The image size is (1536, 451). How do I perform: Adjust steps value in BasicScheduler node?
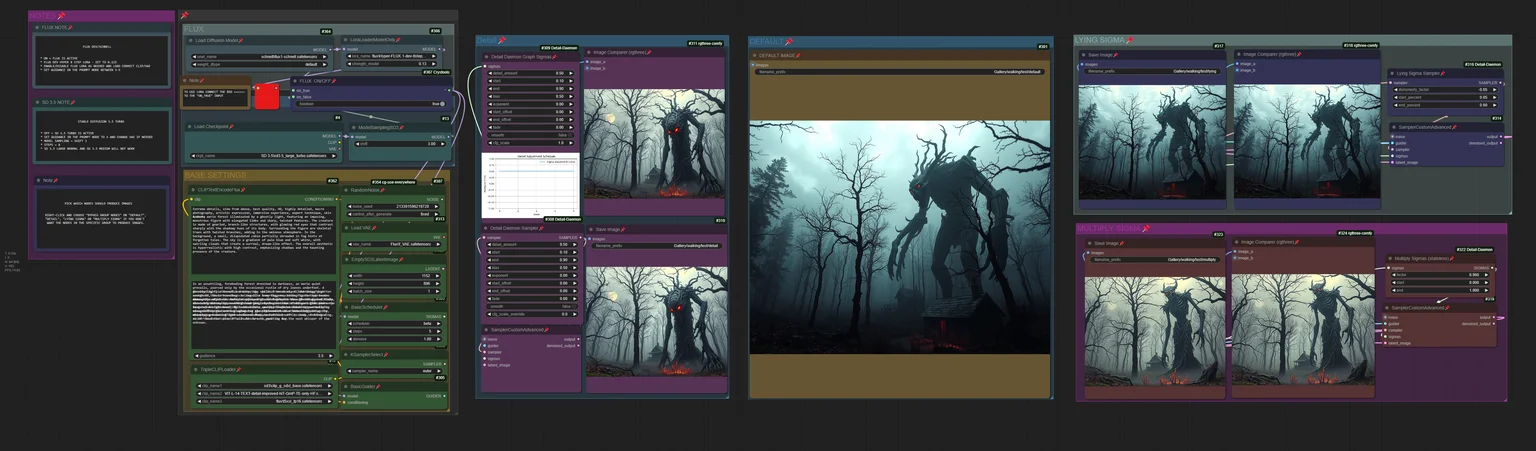395,331
